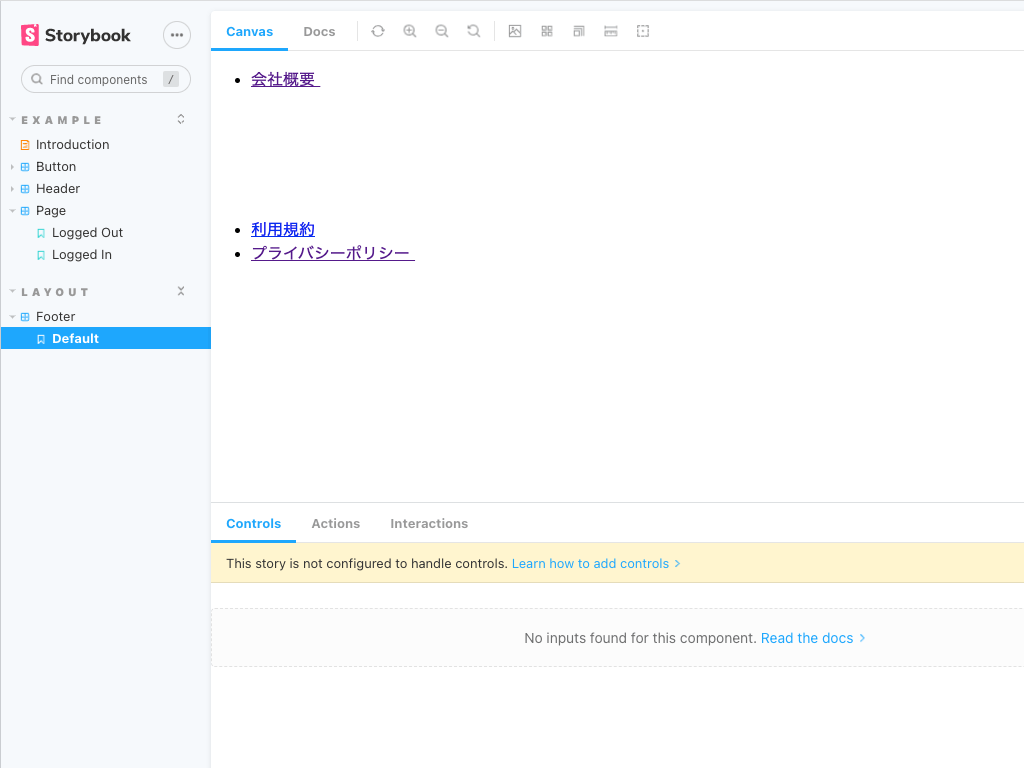
Task: Switch to the Docs tab
Action: (319, 31)
